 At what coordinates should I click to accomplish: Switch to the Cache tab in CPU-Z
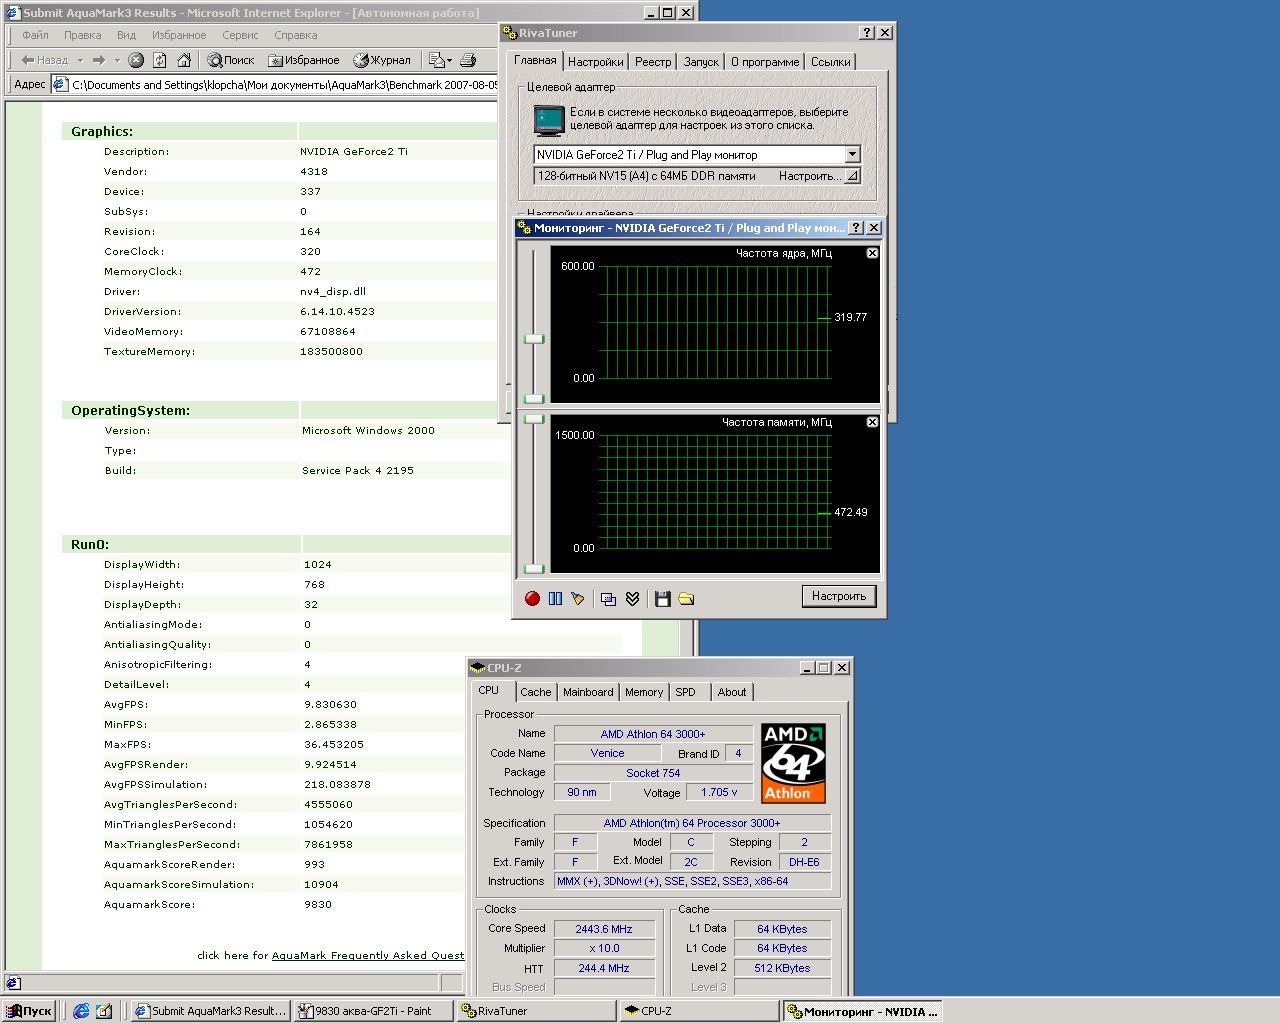click(535, 692)
